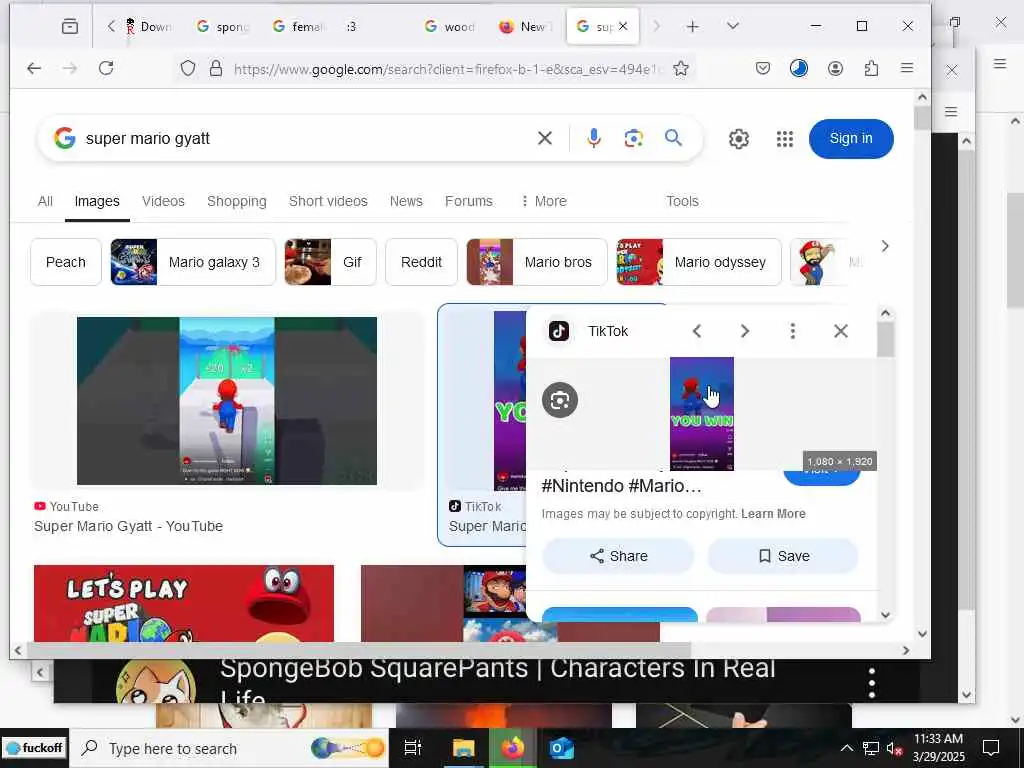Screen dimensions: 1024x768
Task: Click the browser address bar URL
Action: click(x=447, y=69)
